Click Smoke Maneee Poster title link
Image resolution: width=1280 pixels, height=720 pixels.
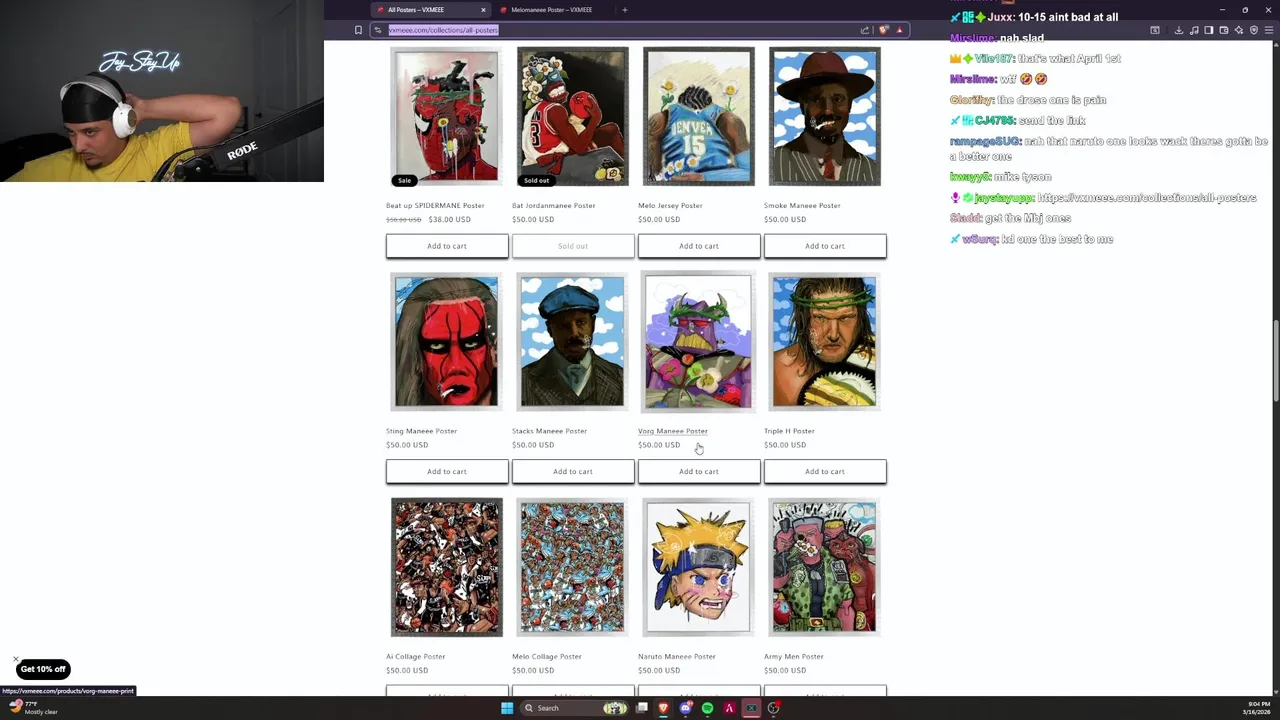click(x=802, y=206)
